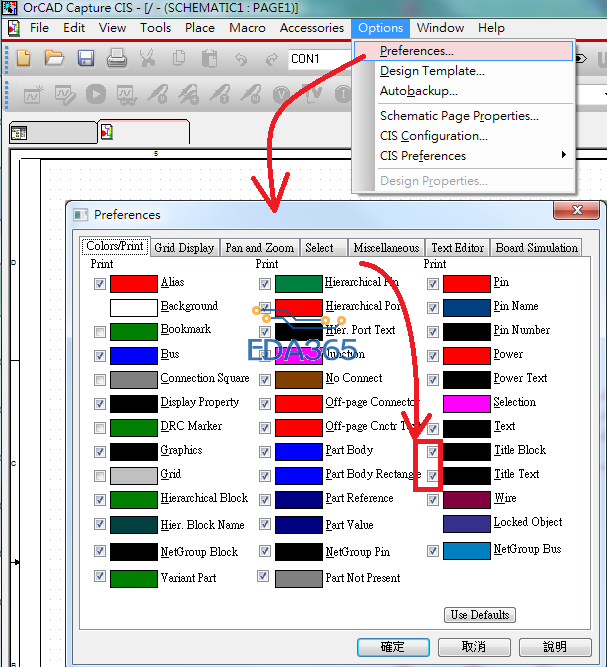This screenshot has width=607, height=667.
Task: Click the CON1 part search field
Action: [x=320, y=59]
